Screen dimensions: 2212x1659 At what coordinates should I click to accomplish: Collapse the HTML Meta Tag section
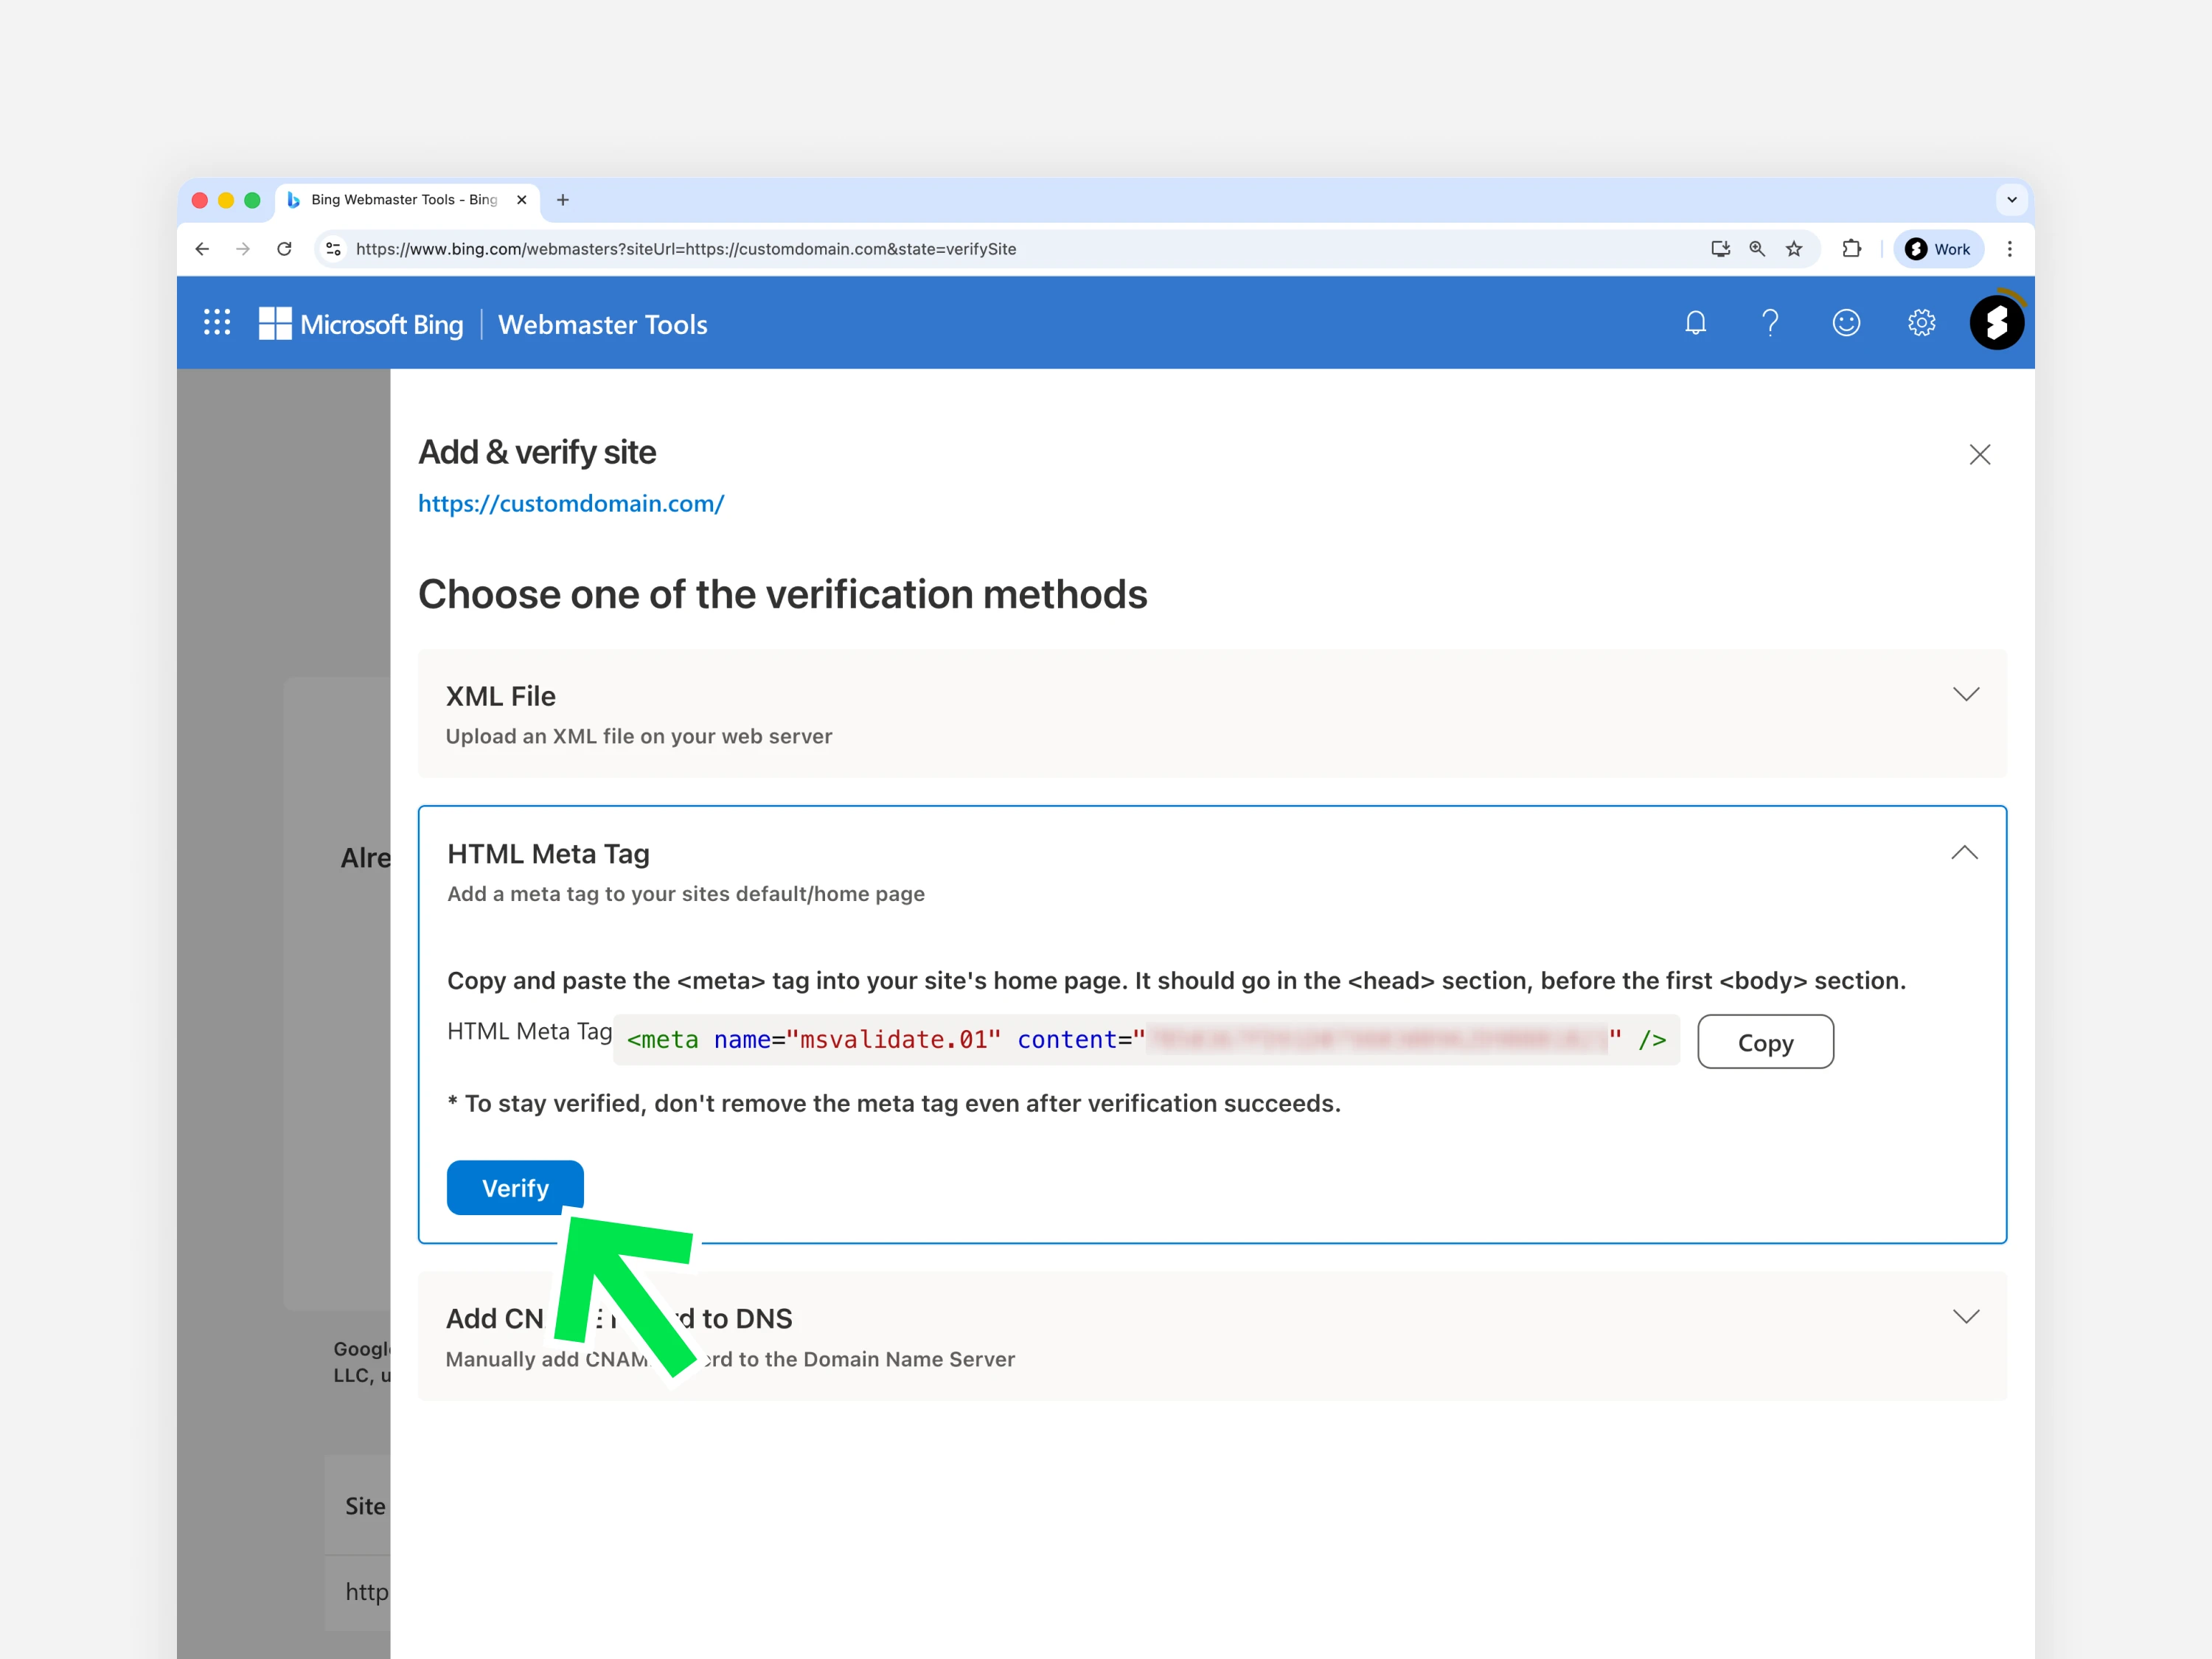pyautogui.click(x=1963, y=852)
